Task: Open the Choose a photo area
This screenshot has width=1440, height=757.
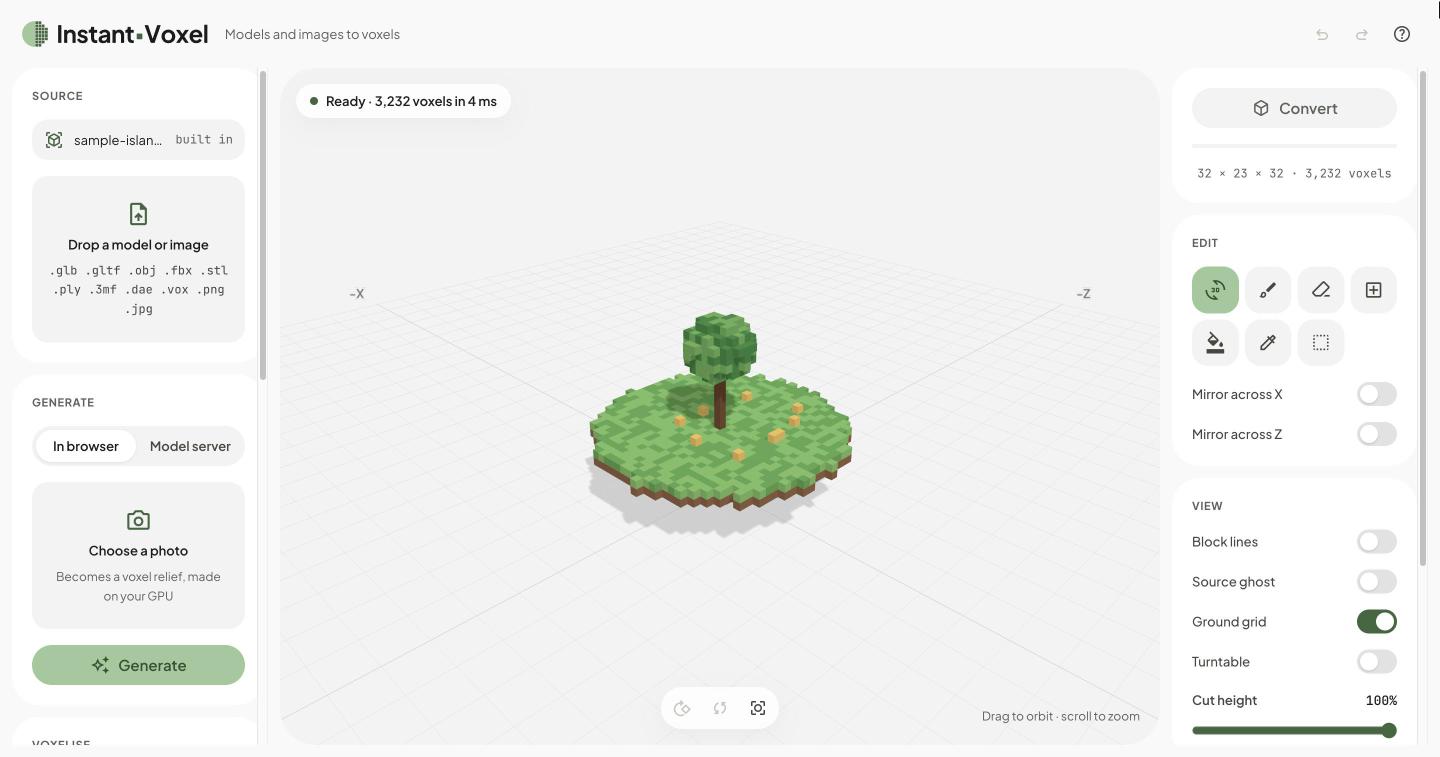Action: click(x=138, y=556)
